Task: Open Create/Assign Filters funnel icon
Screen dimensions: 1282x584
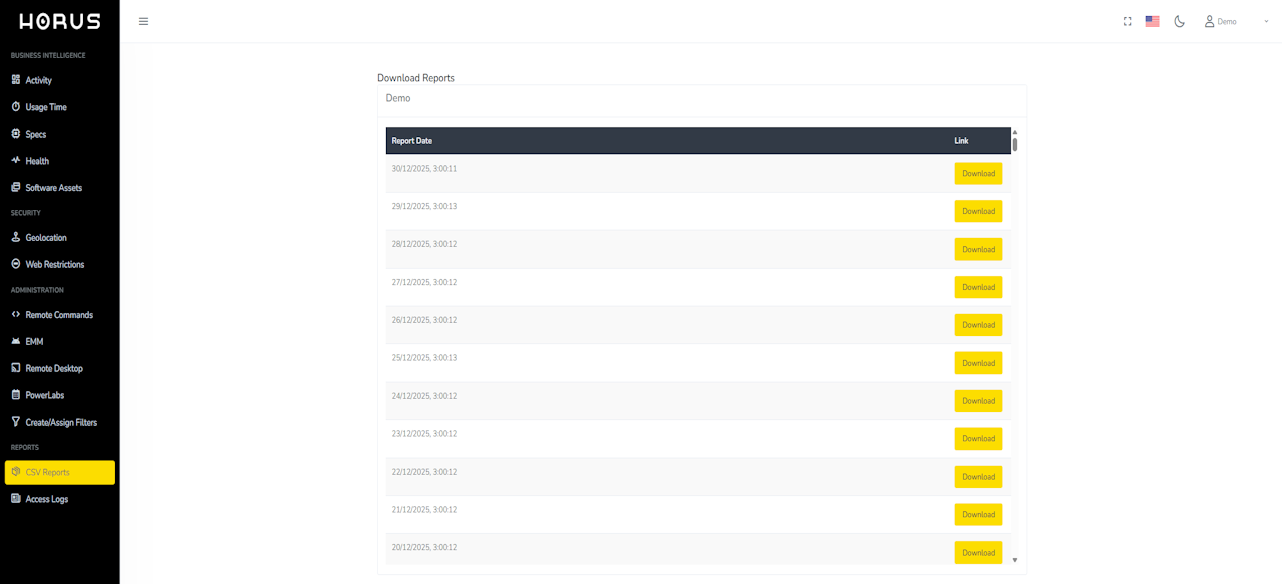Action: (x=16, y=422)
